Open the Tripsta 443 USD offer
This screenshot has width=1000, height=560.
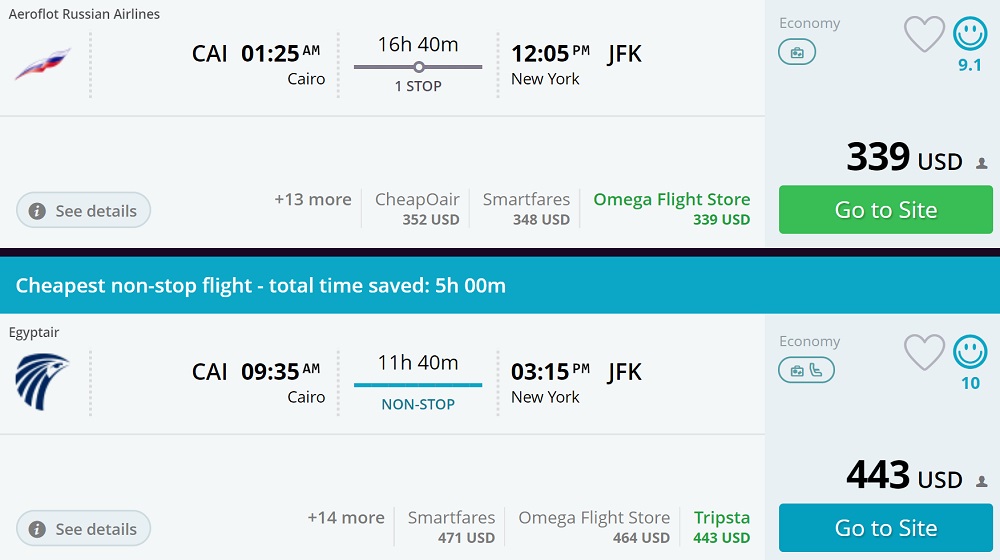(x=721, y=527)
